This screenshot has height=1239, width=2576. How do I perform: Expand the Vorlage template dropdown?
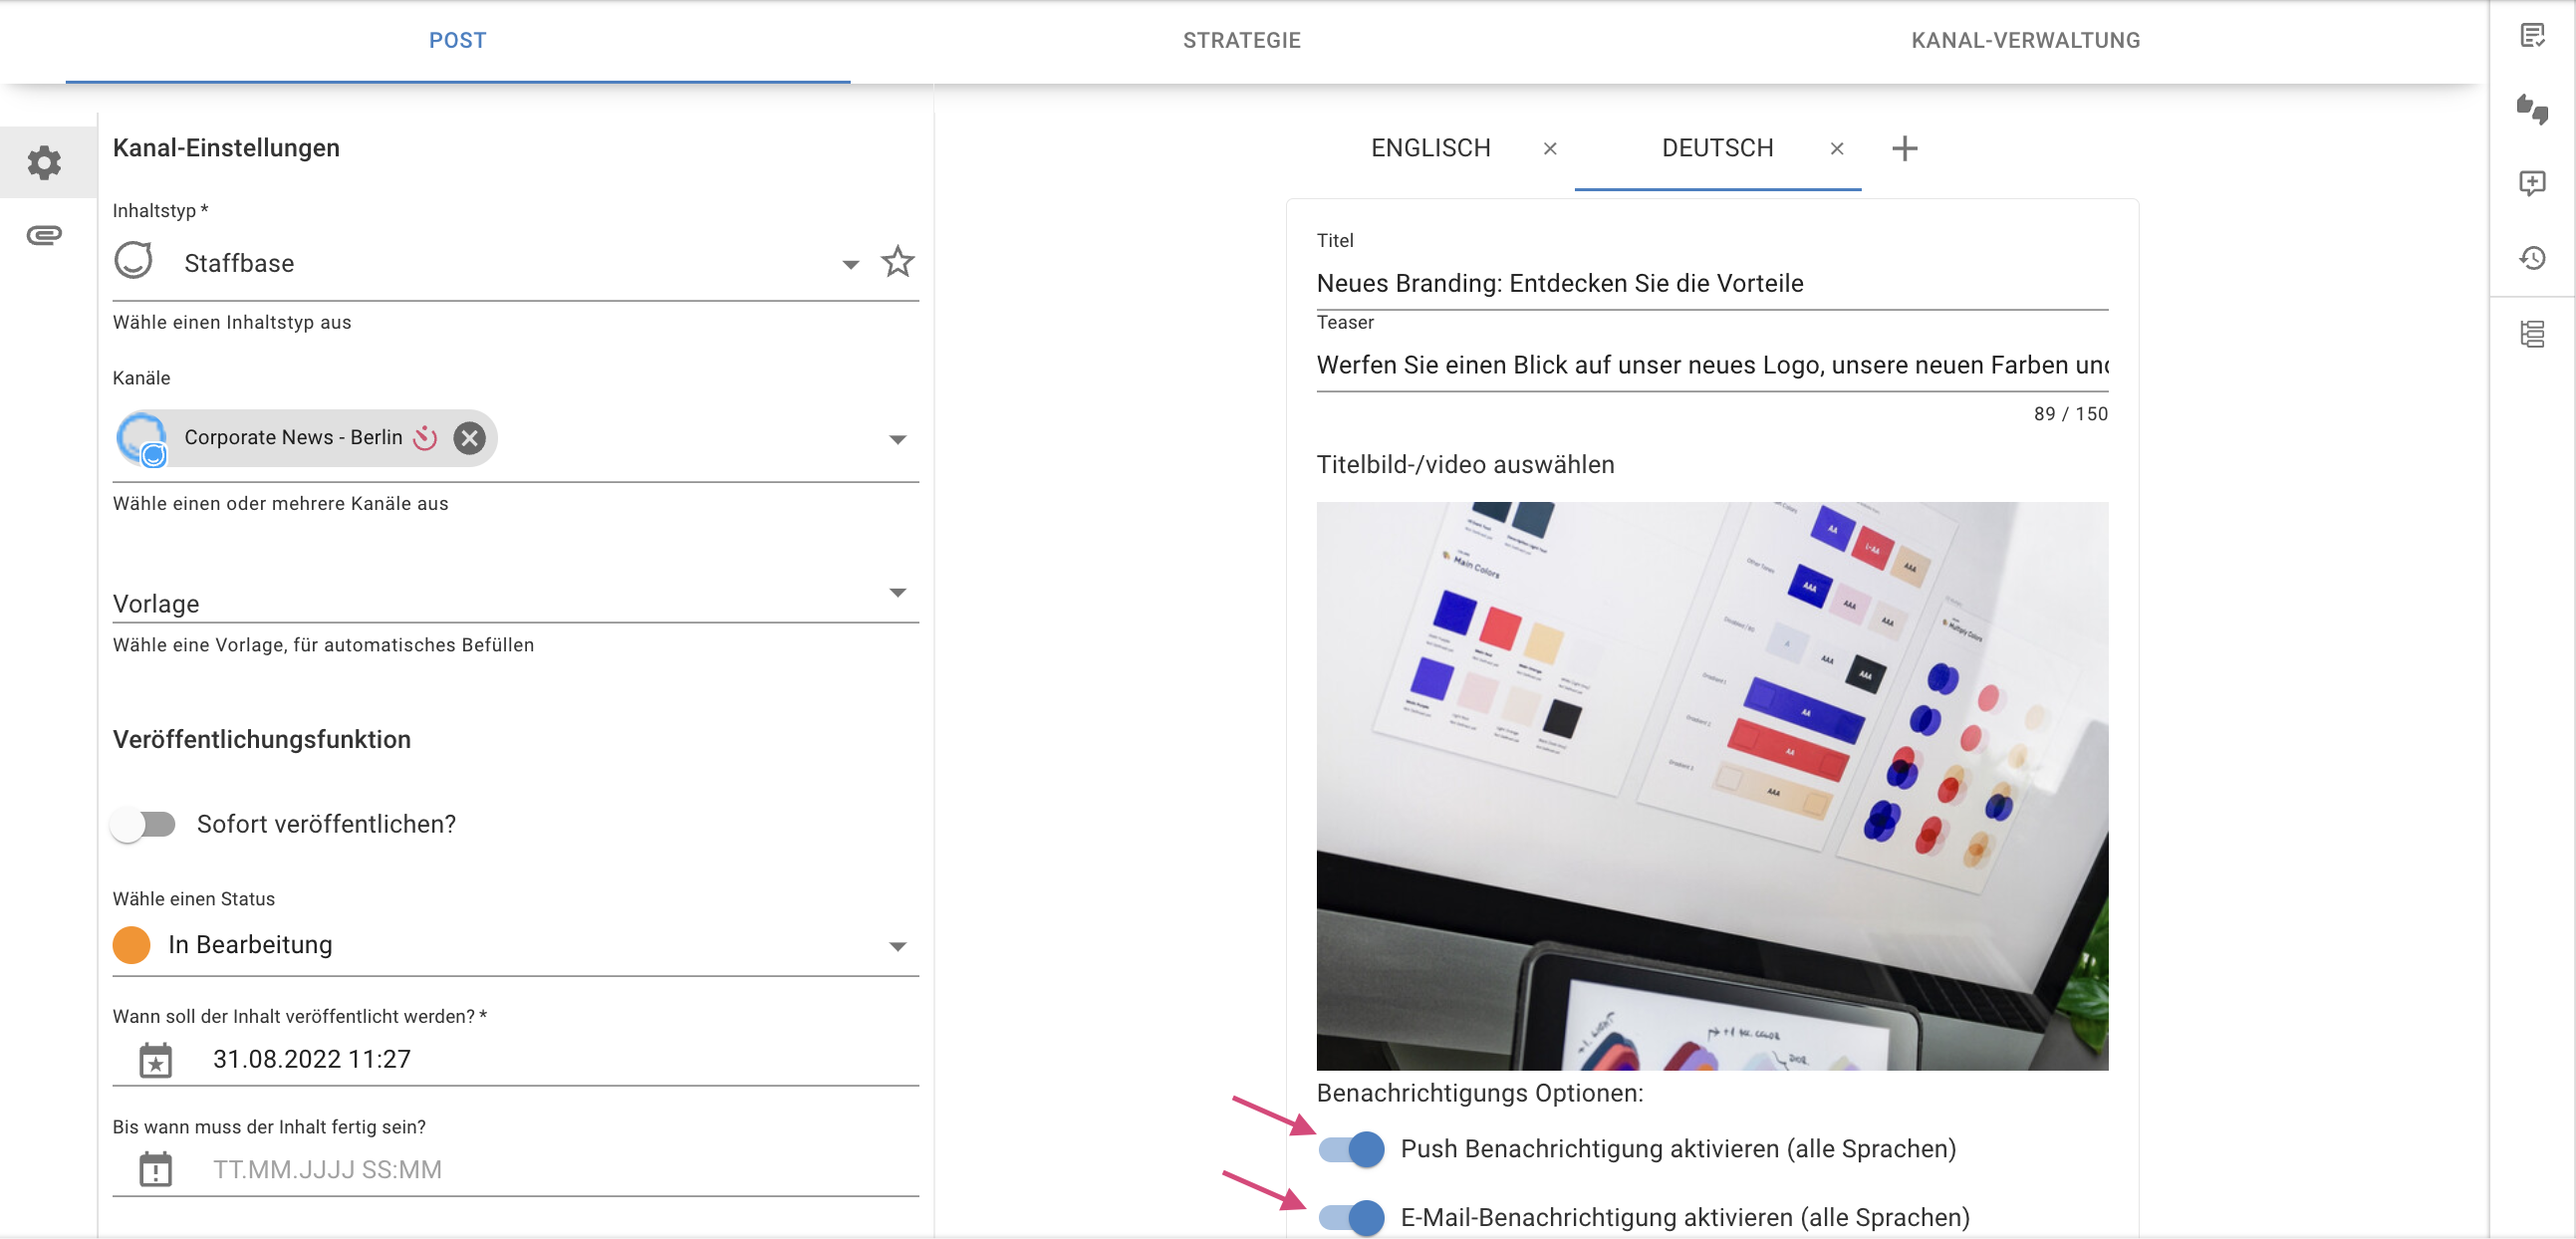point(898,593)
